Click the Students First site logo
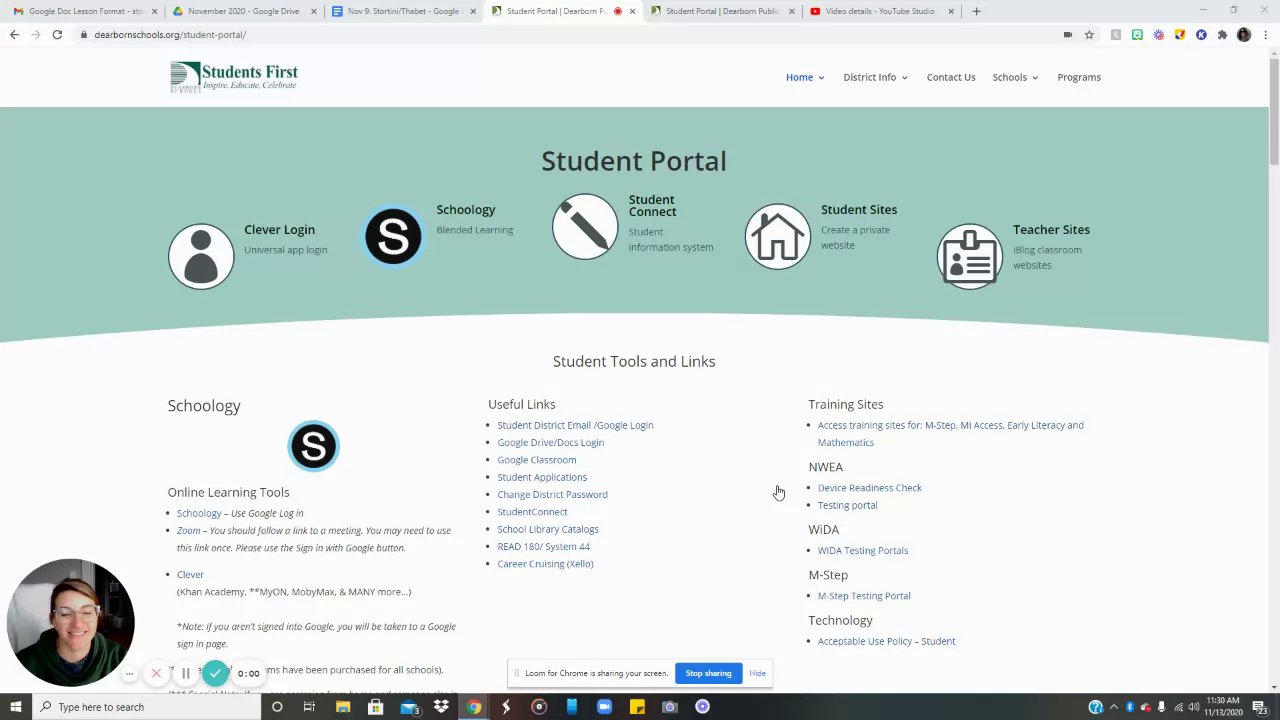This screenshot has height=720, width=1280. click(x=234, y=76)
